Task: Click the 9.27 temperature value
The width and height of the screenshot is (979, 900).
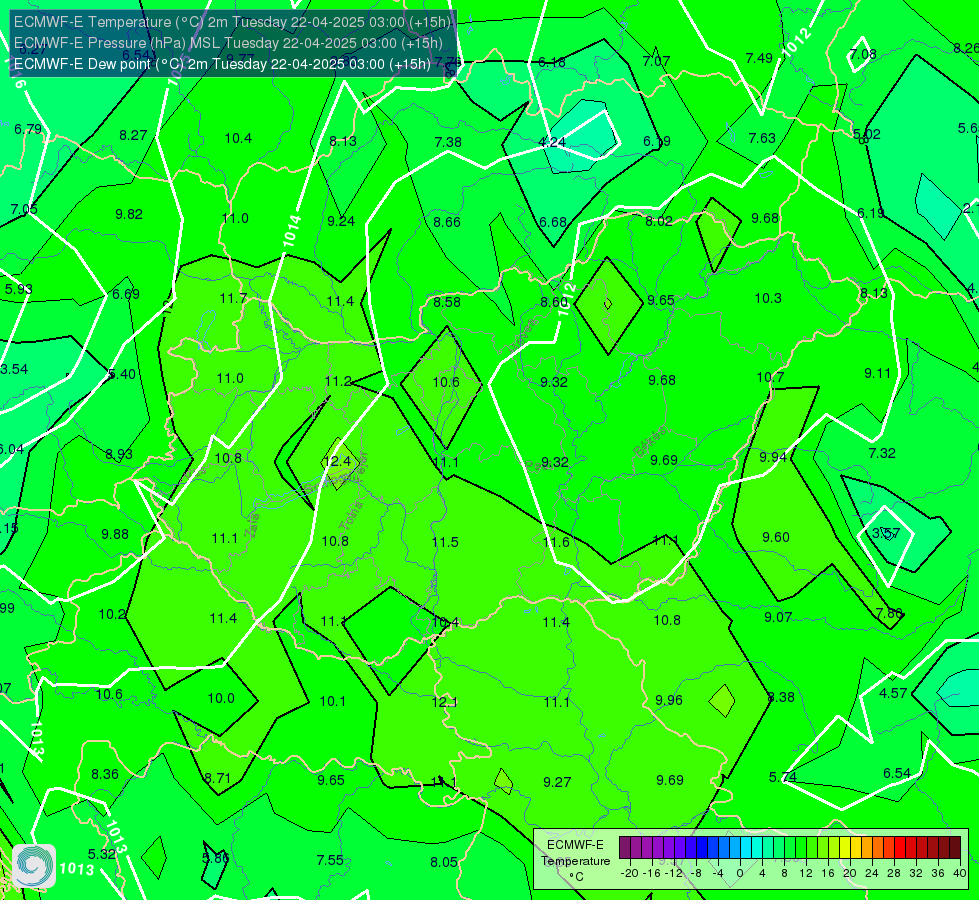Action: (x=556, y=782)
